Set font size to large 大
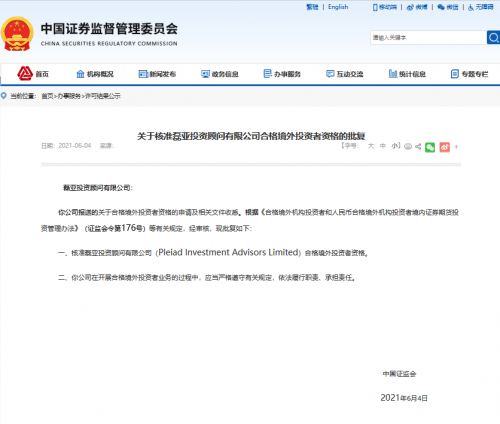The image size is (500, 424). 371,146
